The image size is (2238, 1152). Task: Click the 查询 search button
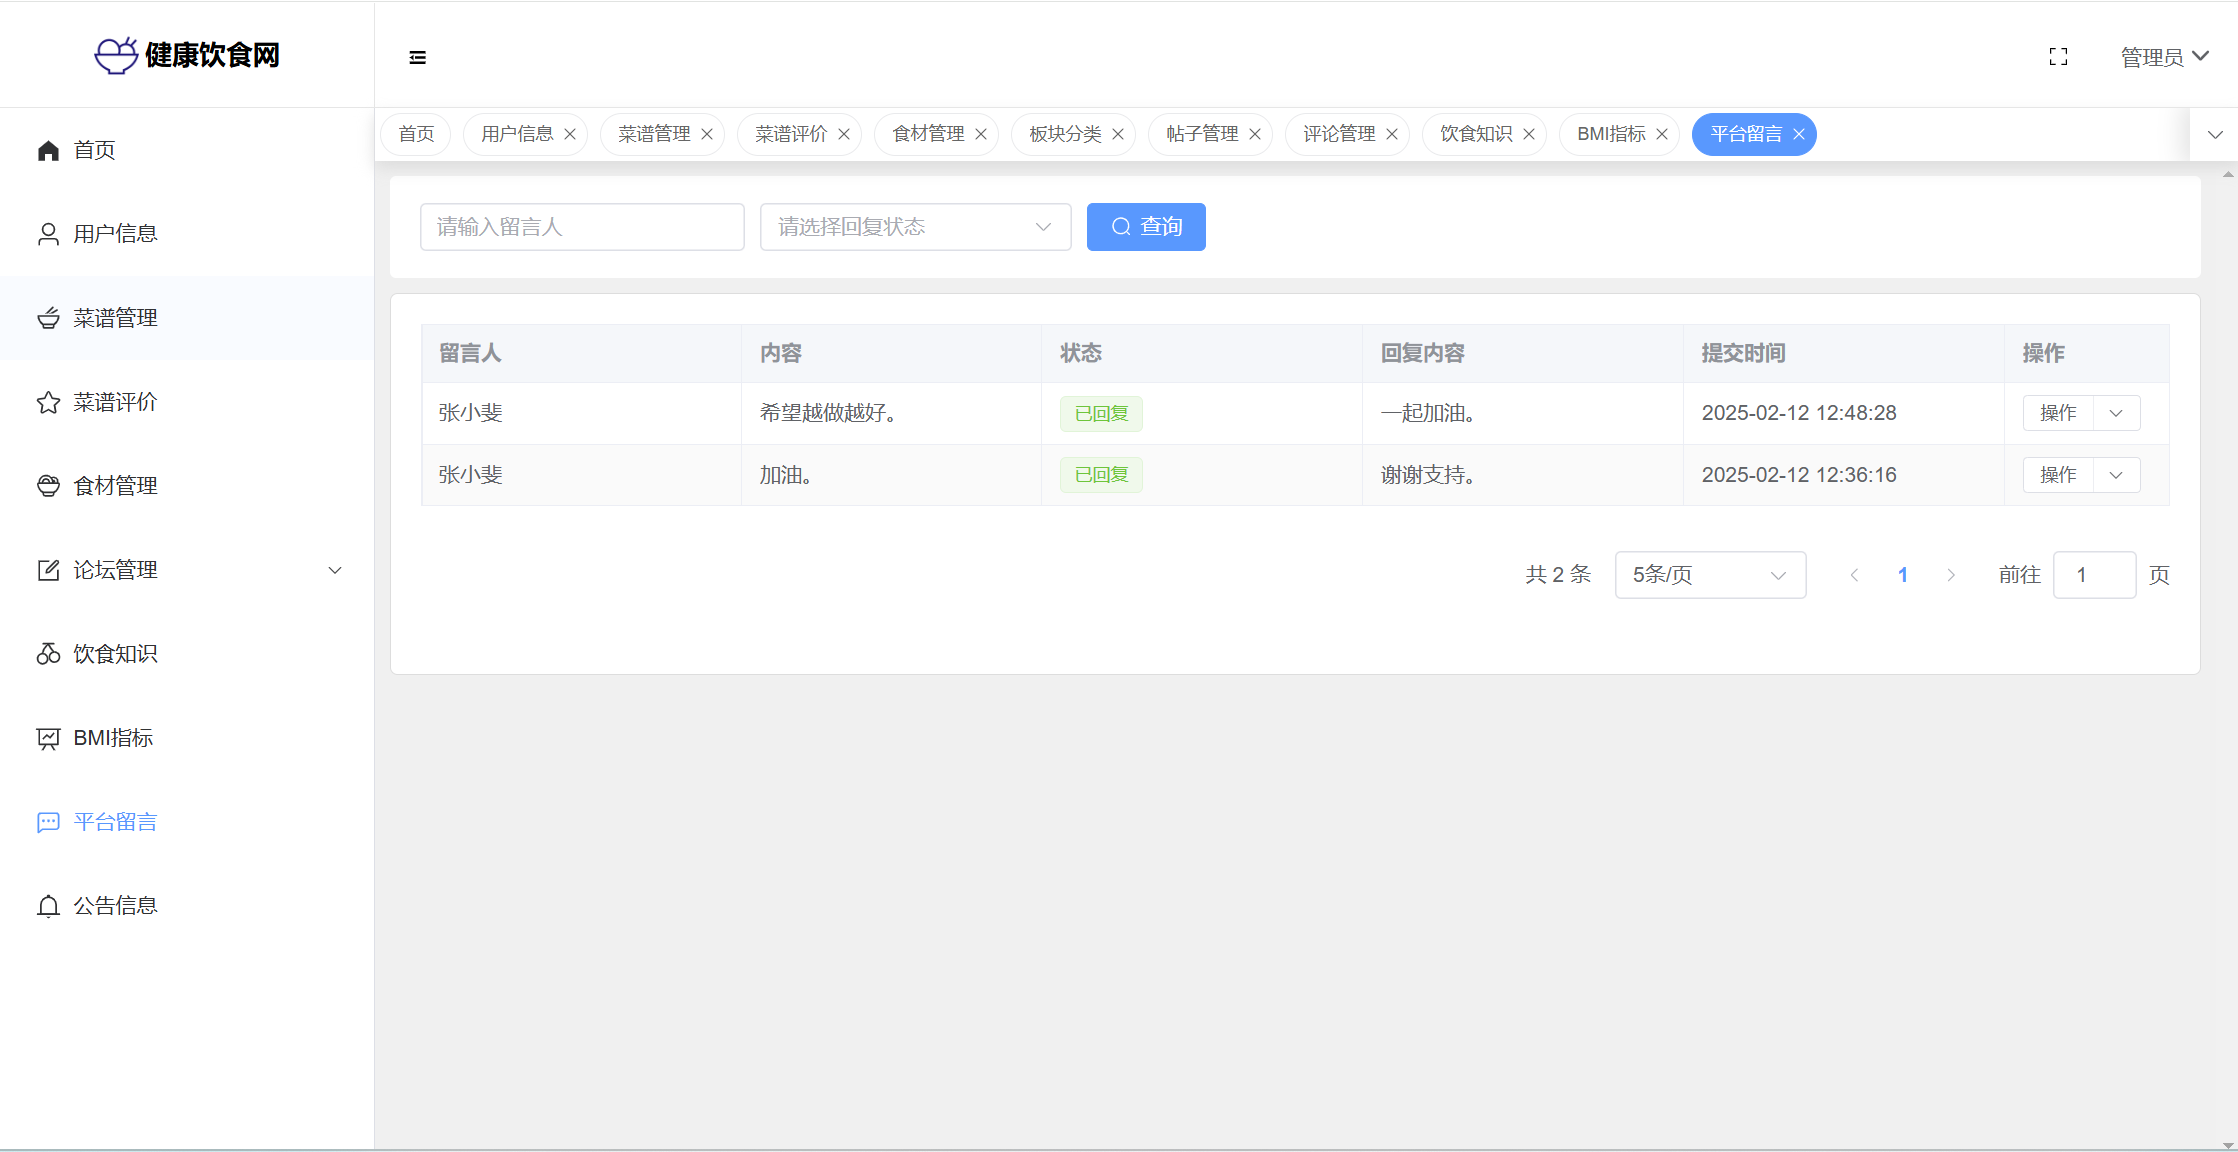pos(1146,227)
